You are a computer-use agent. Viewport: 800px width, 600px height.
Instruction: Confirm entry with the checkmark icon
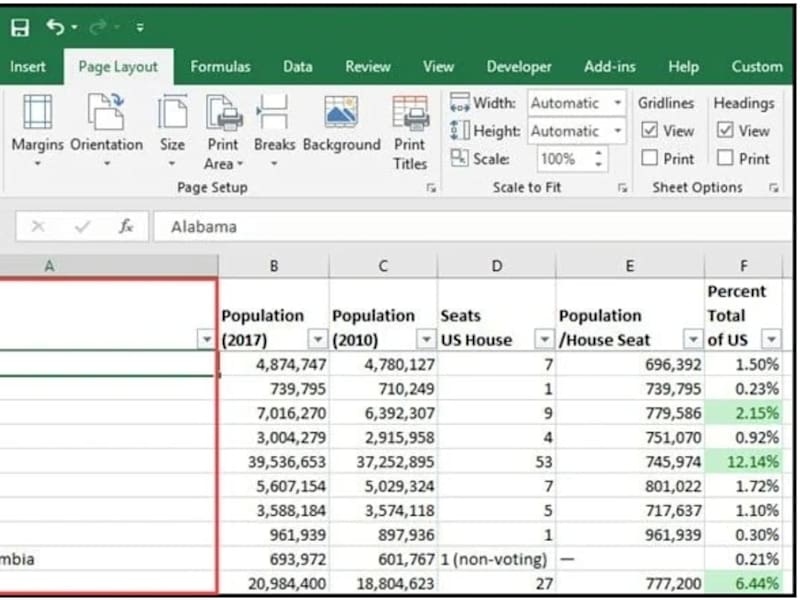click(82, 226)
